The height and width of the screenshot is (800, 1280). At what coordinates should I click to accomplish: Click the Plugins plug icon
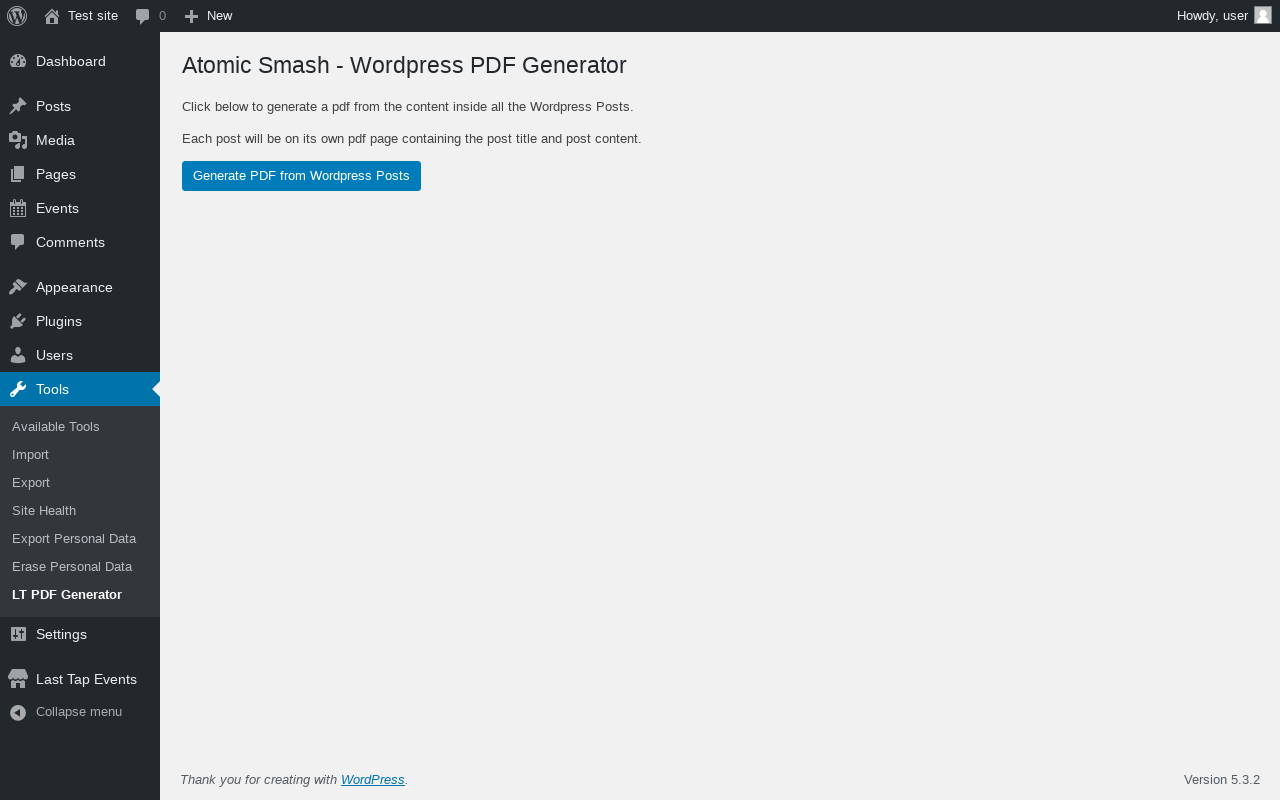point(18,321)
